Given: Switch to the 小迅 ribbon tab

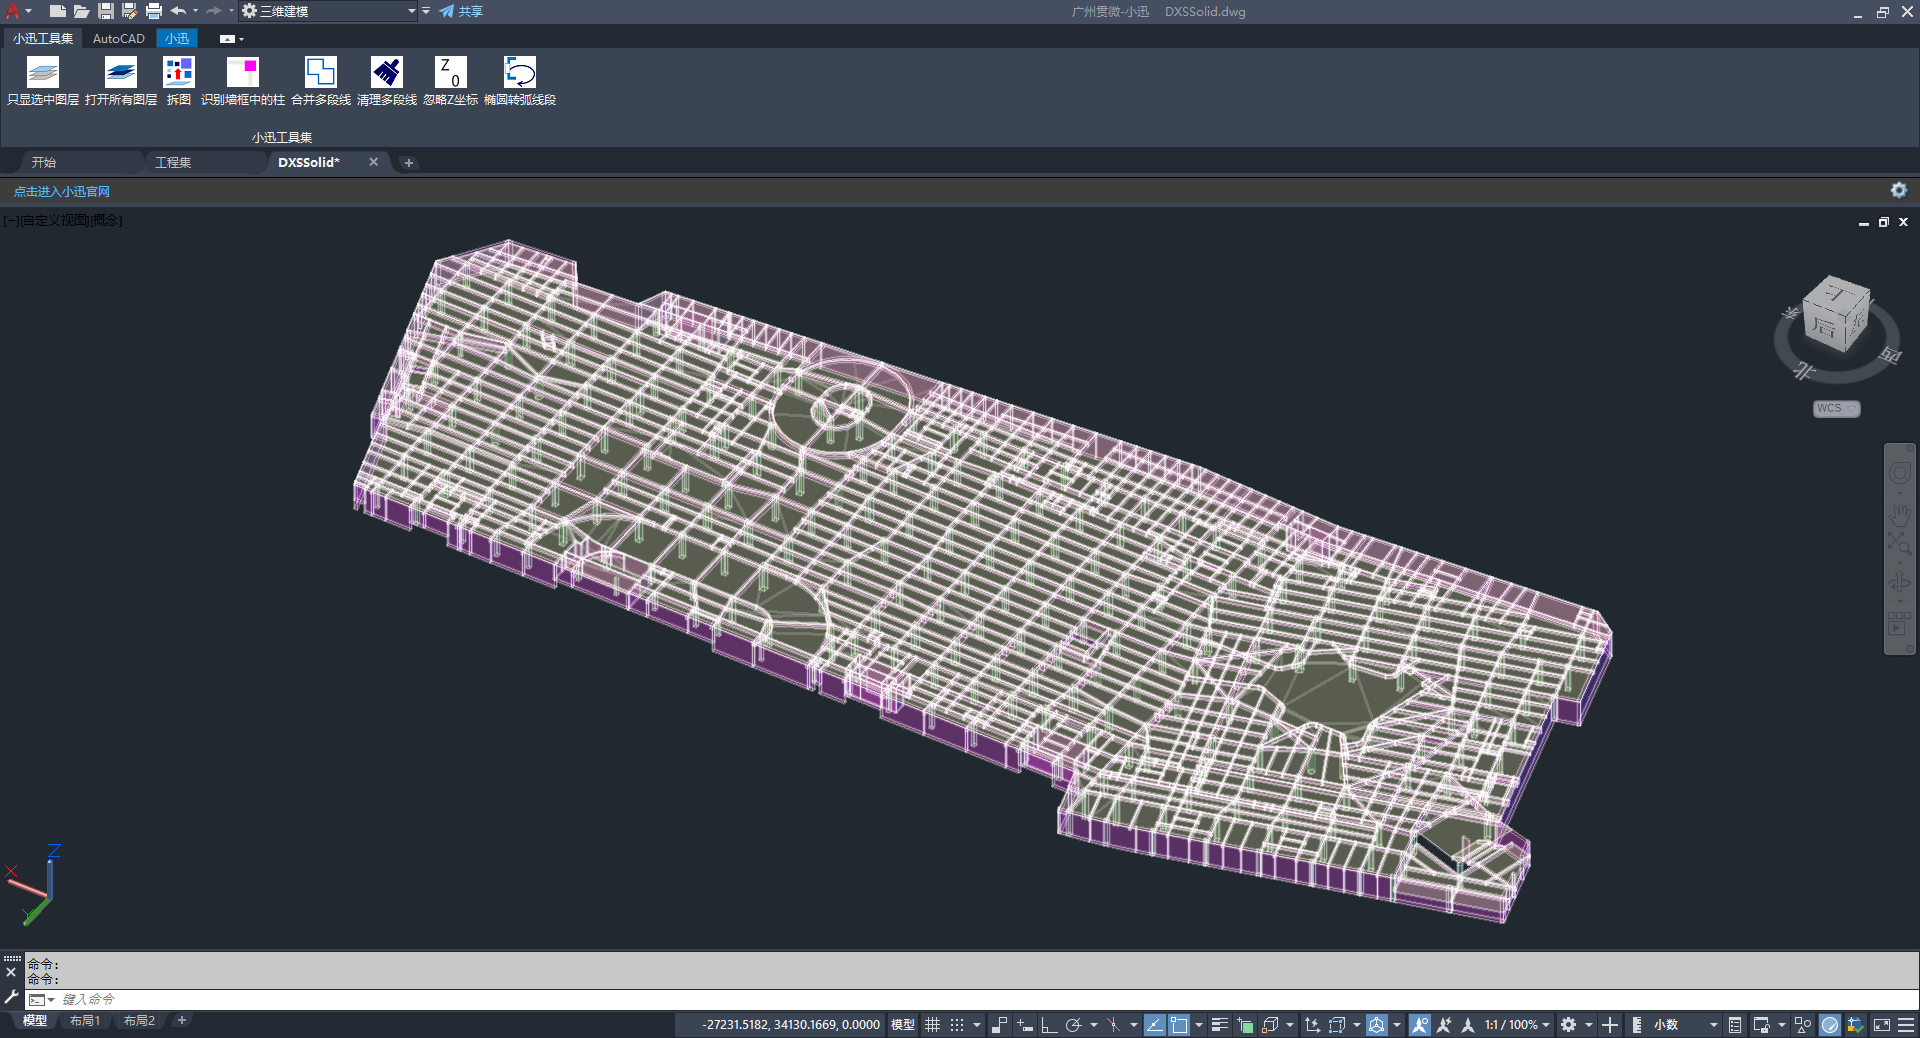Looking at the screenshot, I should 177,39.
